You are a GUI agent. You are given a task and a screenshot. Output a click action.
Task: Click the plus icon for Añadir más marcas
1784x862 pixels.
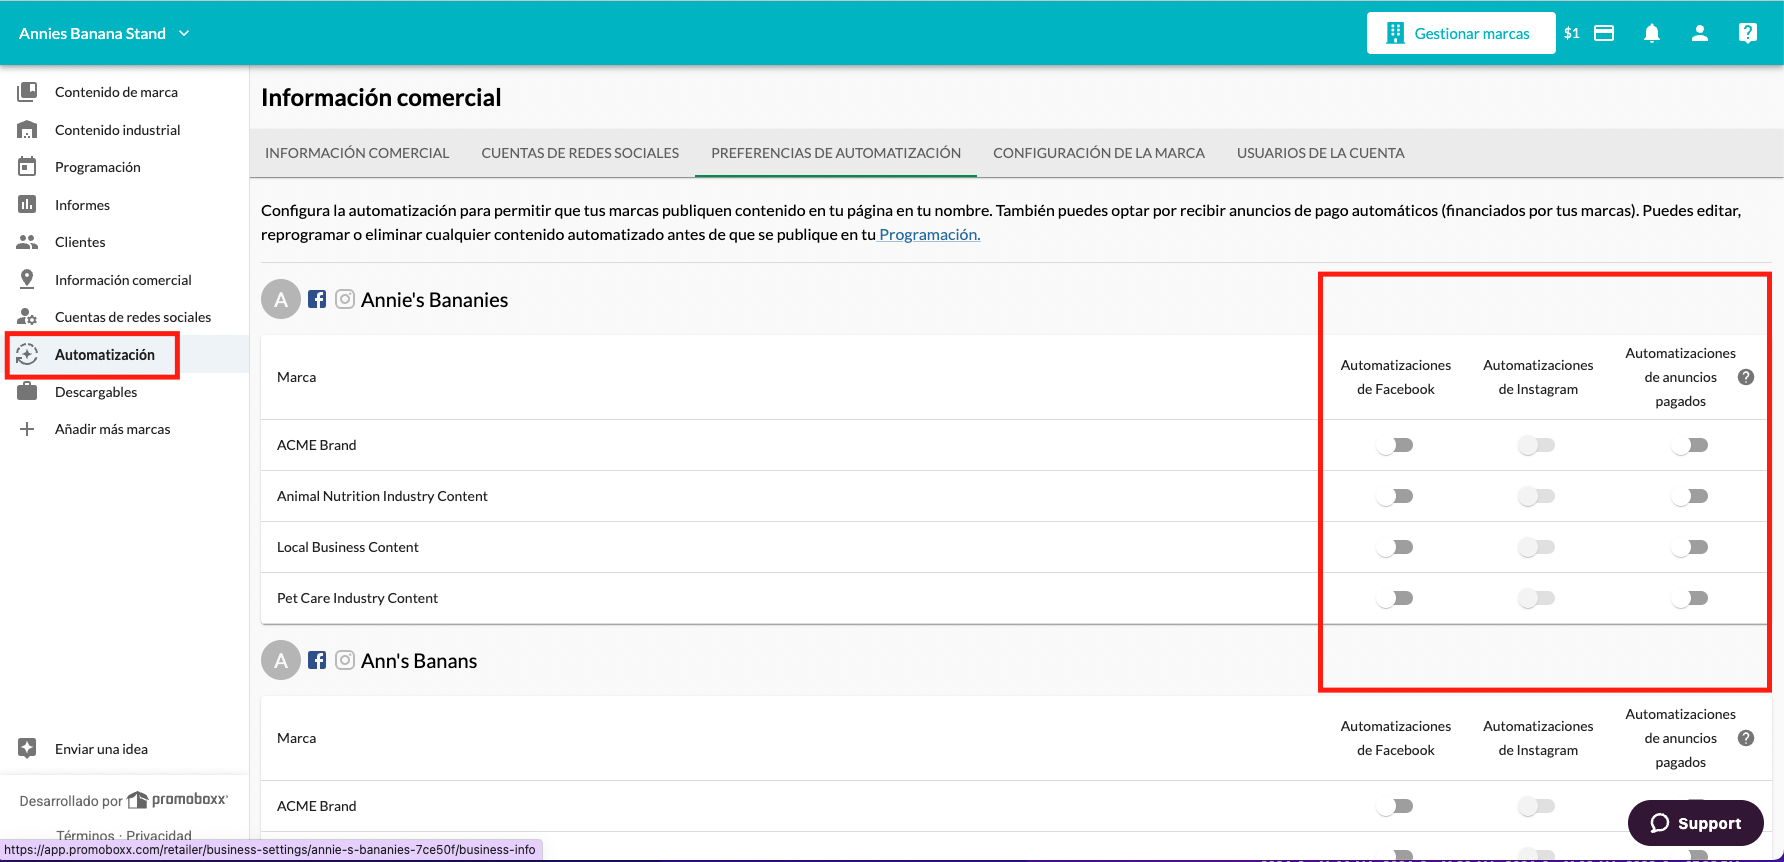27,429
